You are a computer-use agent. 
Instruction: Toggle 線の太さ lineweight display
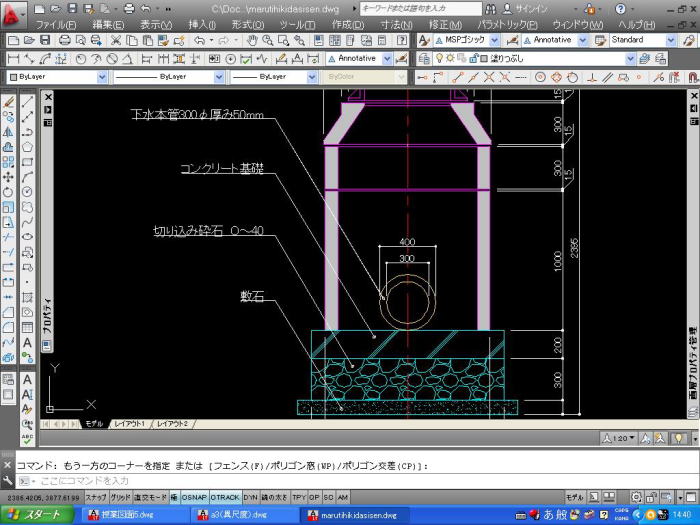point(275,497)
